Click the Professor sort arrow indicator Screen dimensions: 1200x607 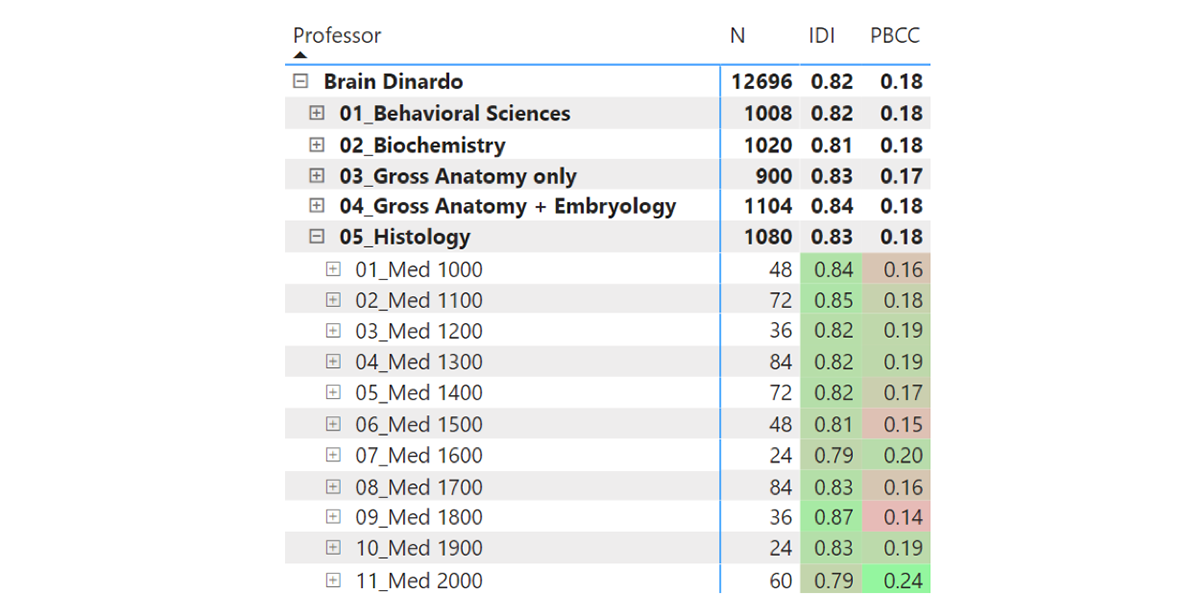300,55
